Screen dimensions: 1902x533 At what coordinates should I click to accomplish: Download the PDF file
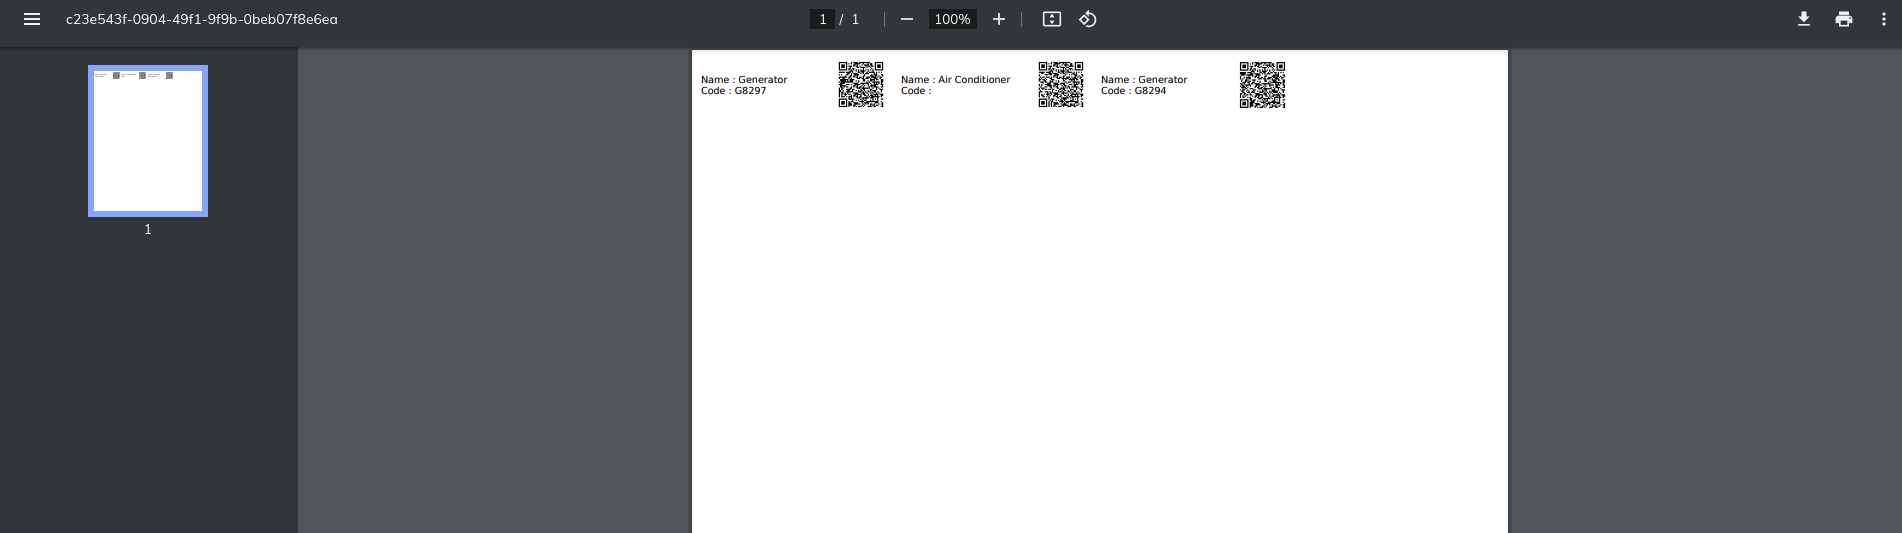pyautogui.click(x=1804, y=19)
